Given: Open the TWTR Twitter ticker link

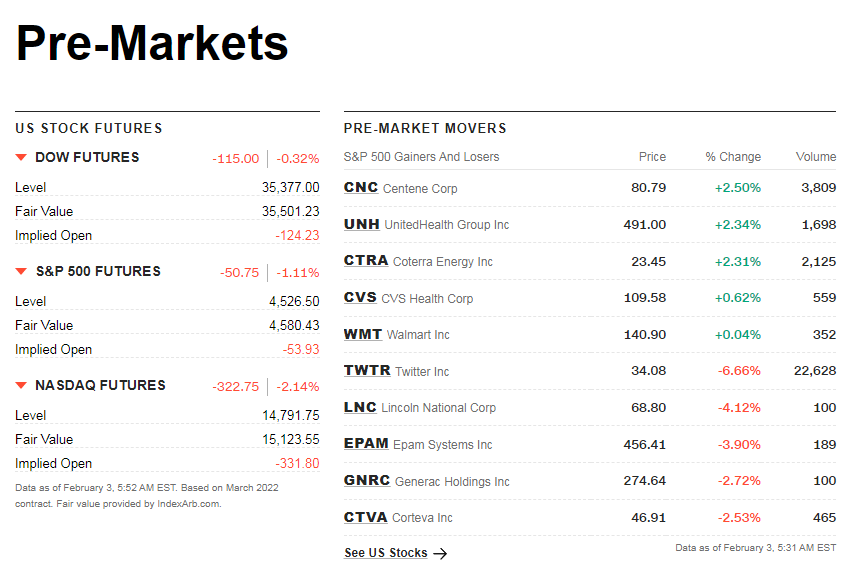Looking at the screenshot, I should tap(367, 371).
